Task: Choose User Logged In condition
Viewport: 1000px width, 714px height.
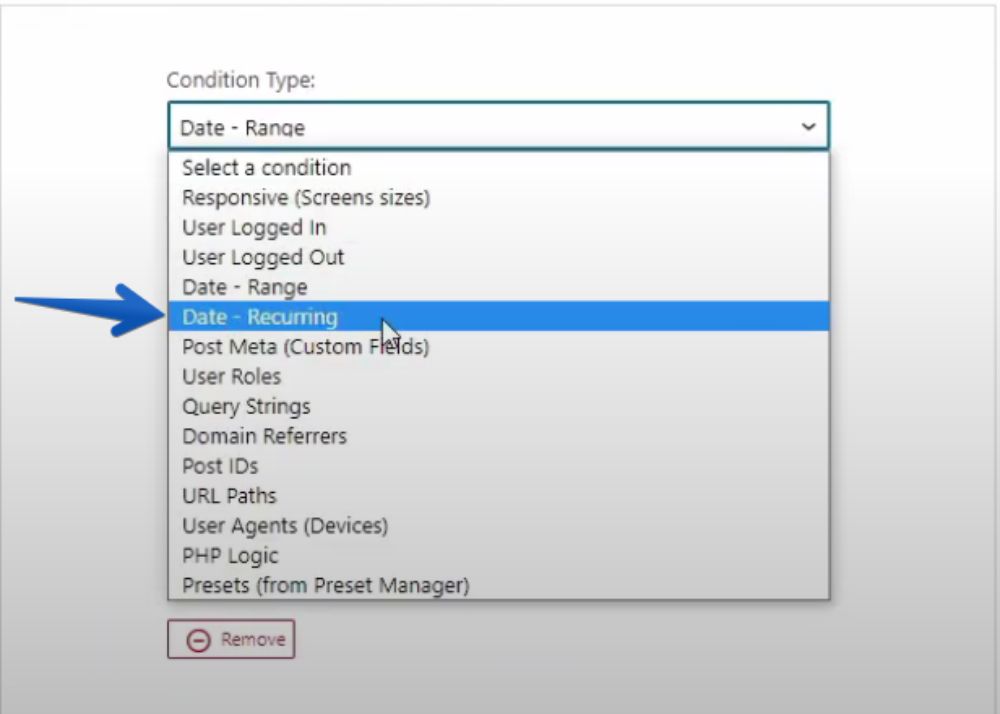Action: pos(499,228)
